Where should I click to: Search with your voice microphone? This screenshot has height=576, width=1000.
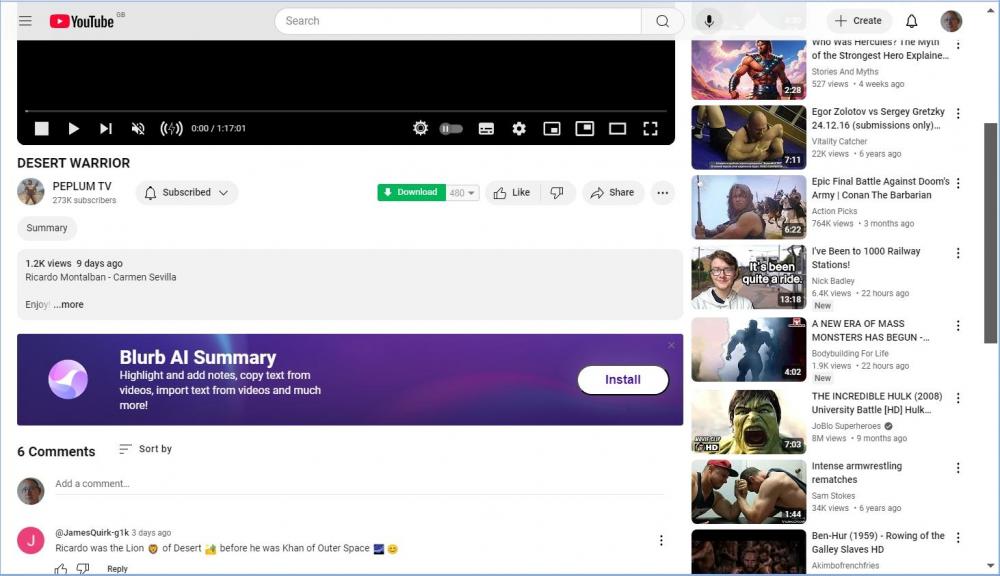(x=709, y=21)
